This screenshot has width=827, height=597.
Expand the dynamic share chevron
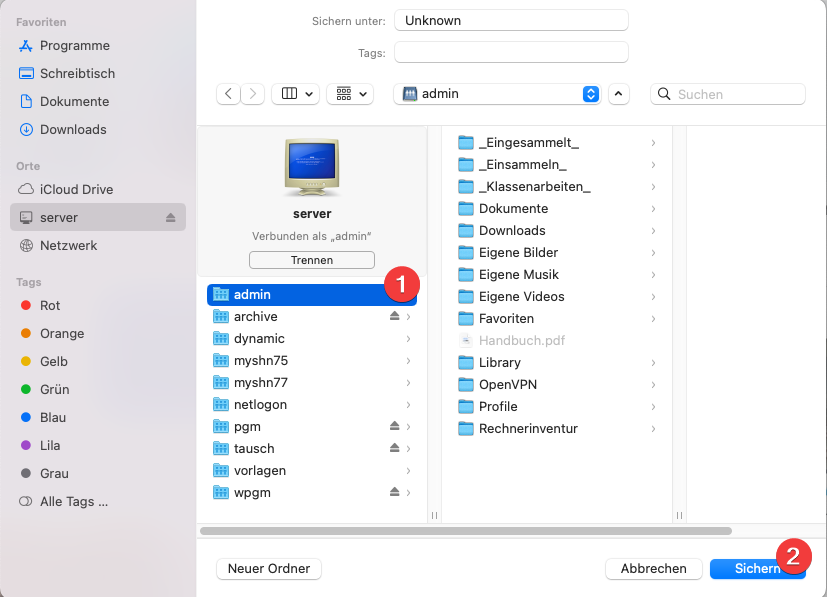[x=408, y=339]
